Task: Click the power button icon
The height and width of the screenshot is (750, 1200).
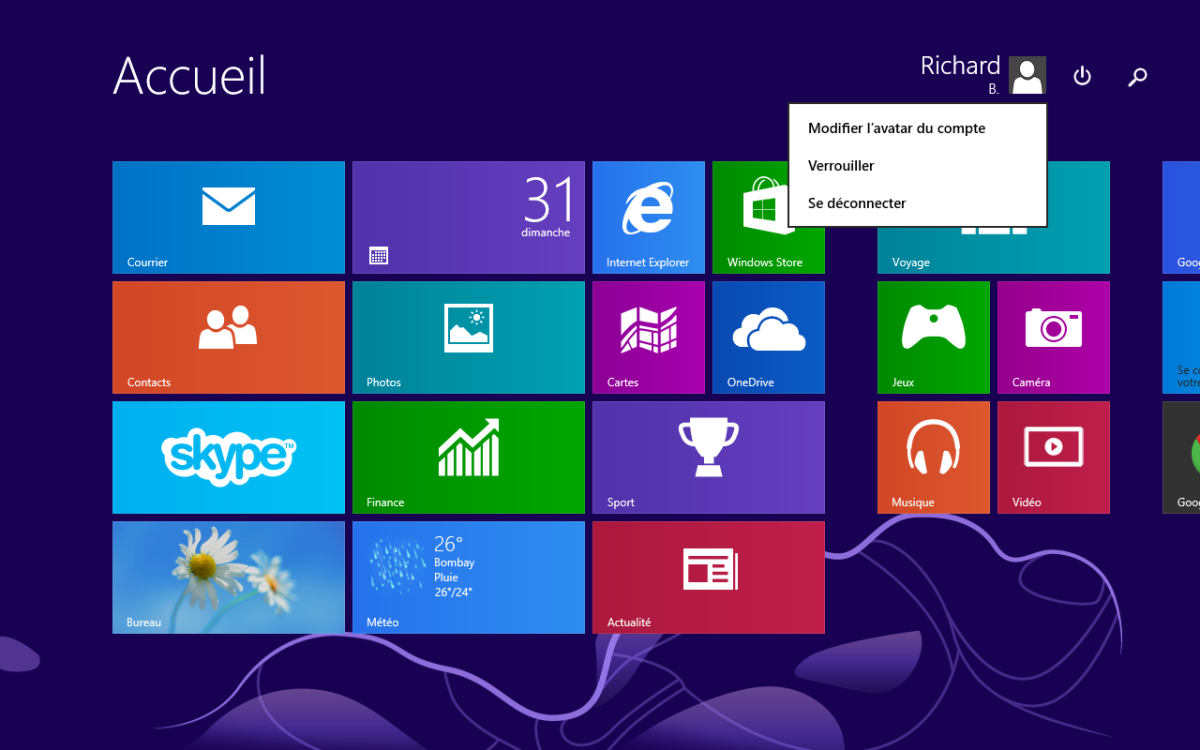Action: tap(1082, 76)
